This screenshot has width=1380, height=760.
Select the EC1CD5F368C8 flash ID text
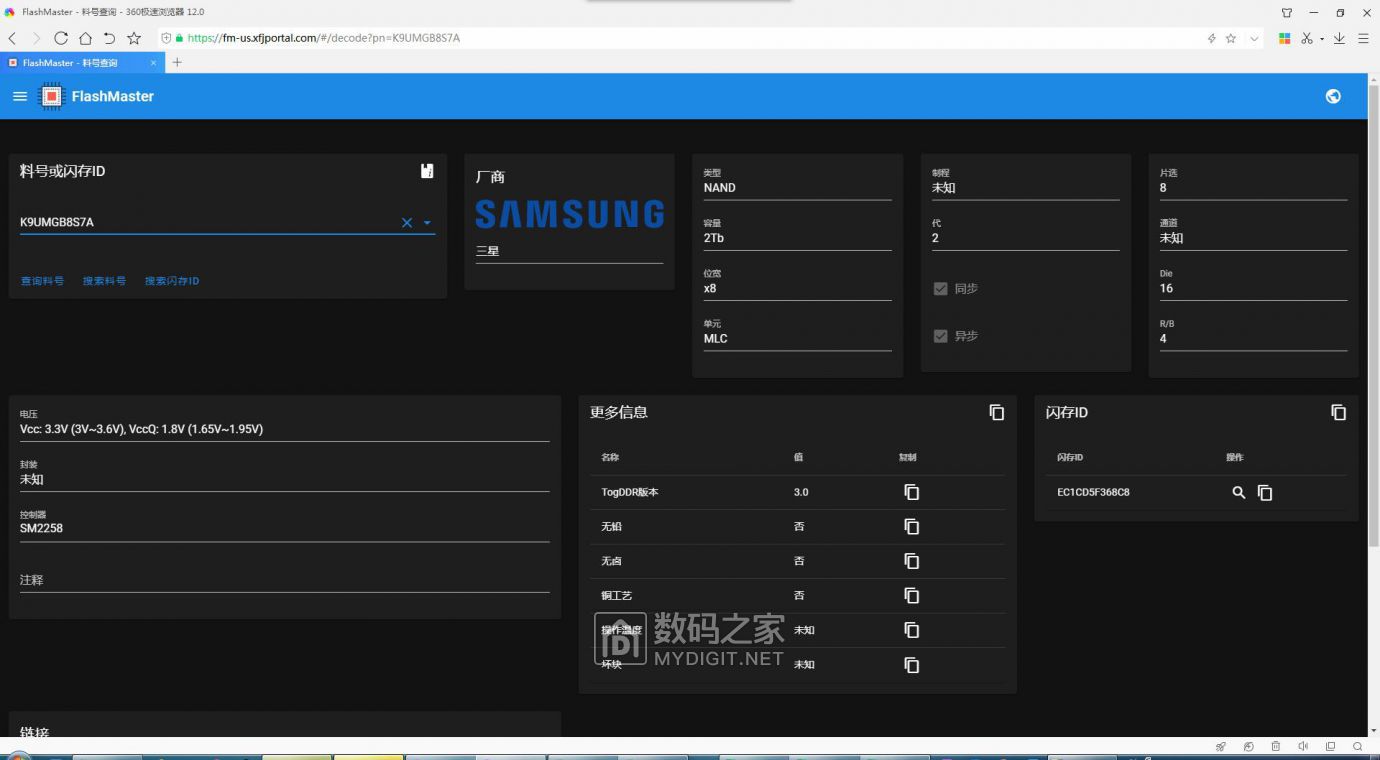pyautogui.click(x=1093, y=492)
